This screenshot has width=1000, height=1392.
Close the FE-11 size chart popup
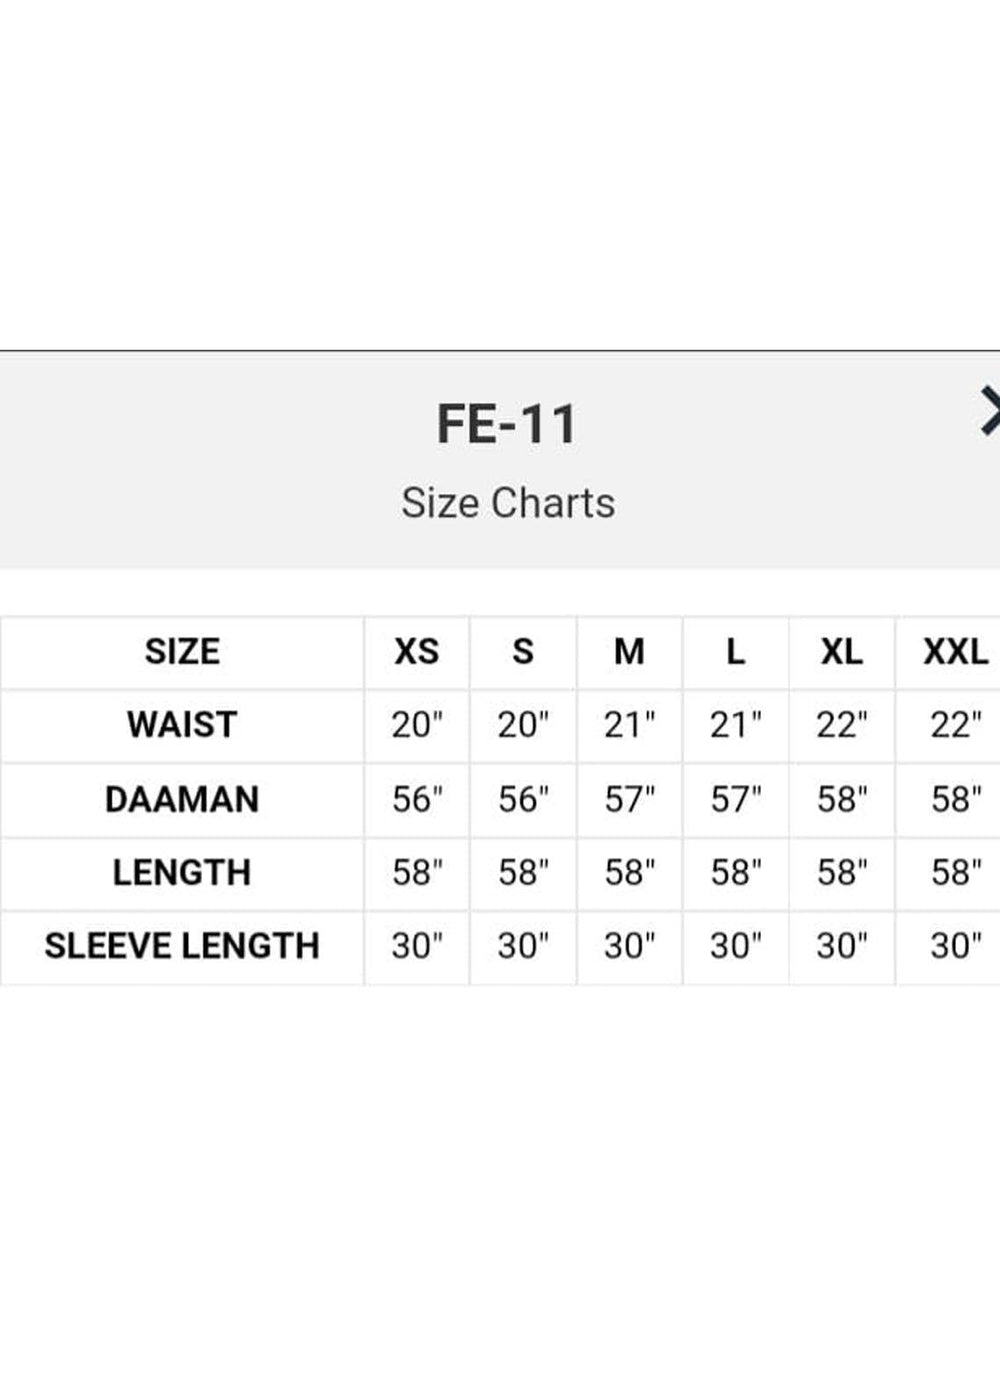990,411
